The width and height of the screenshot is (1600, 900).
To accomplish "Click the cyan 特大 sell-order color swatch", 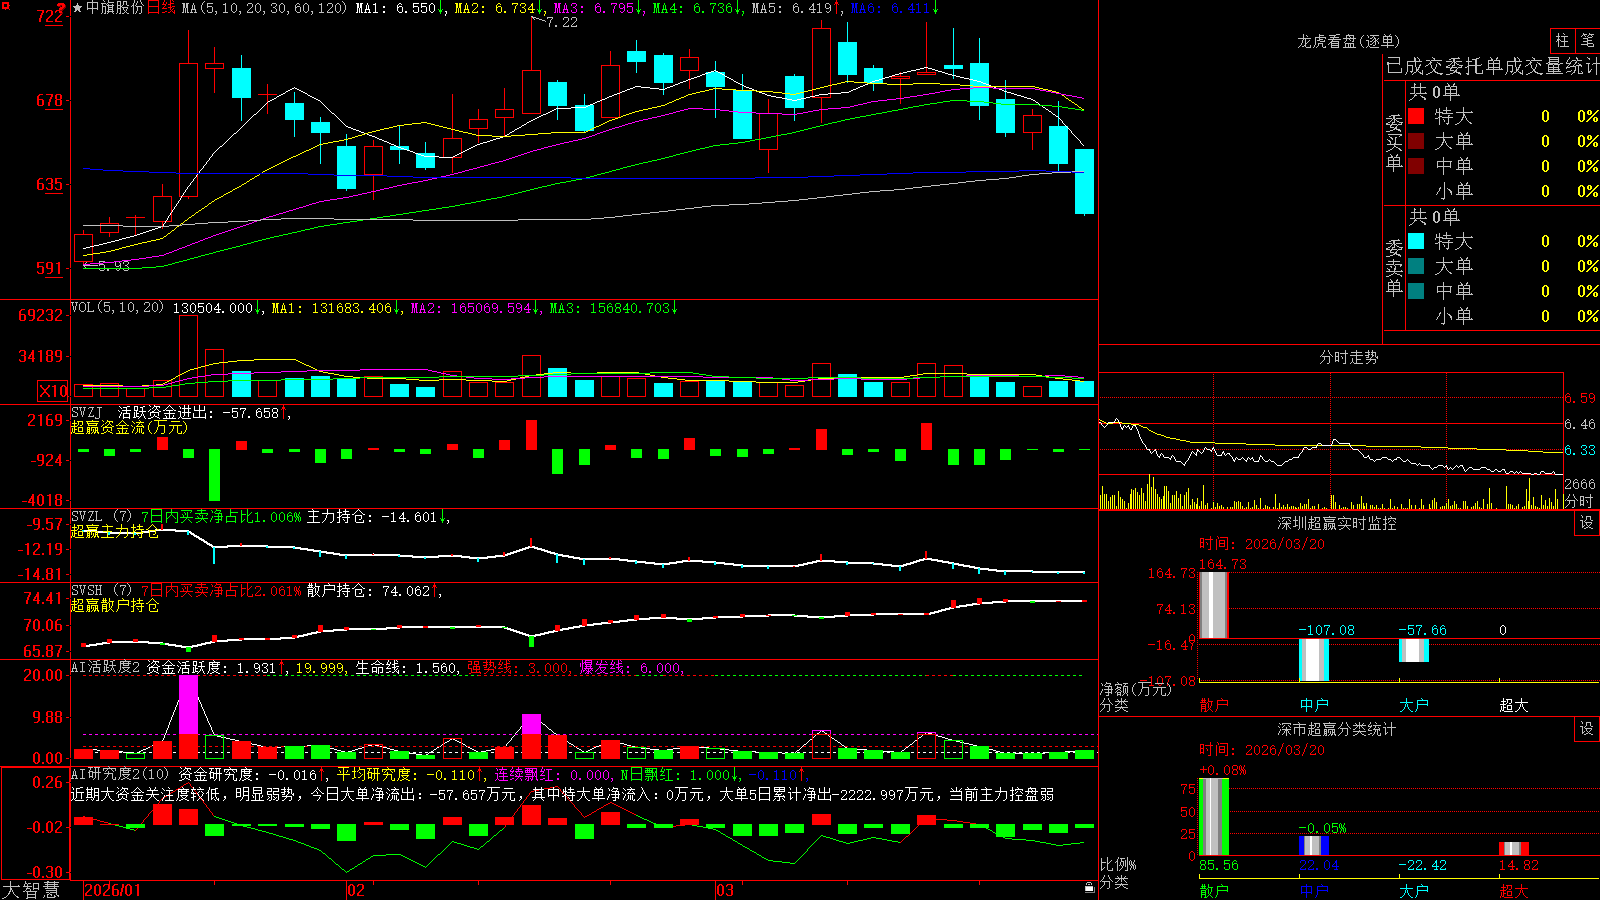I will pyautogui.click(x=1416, y=241).
